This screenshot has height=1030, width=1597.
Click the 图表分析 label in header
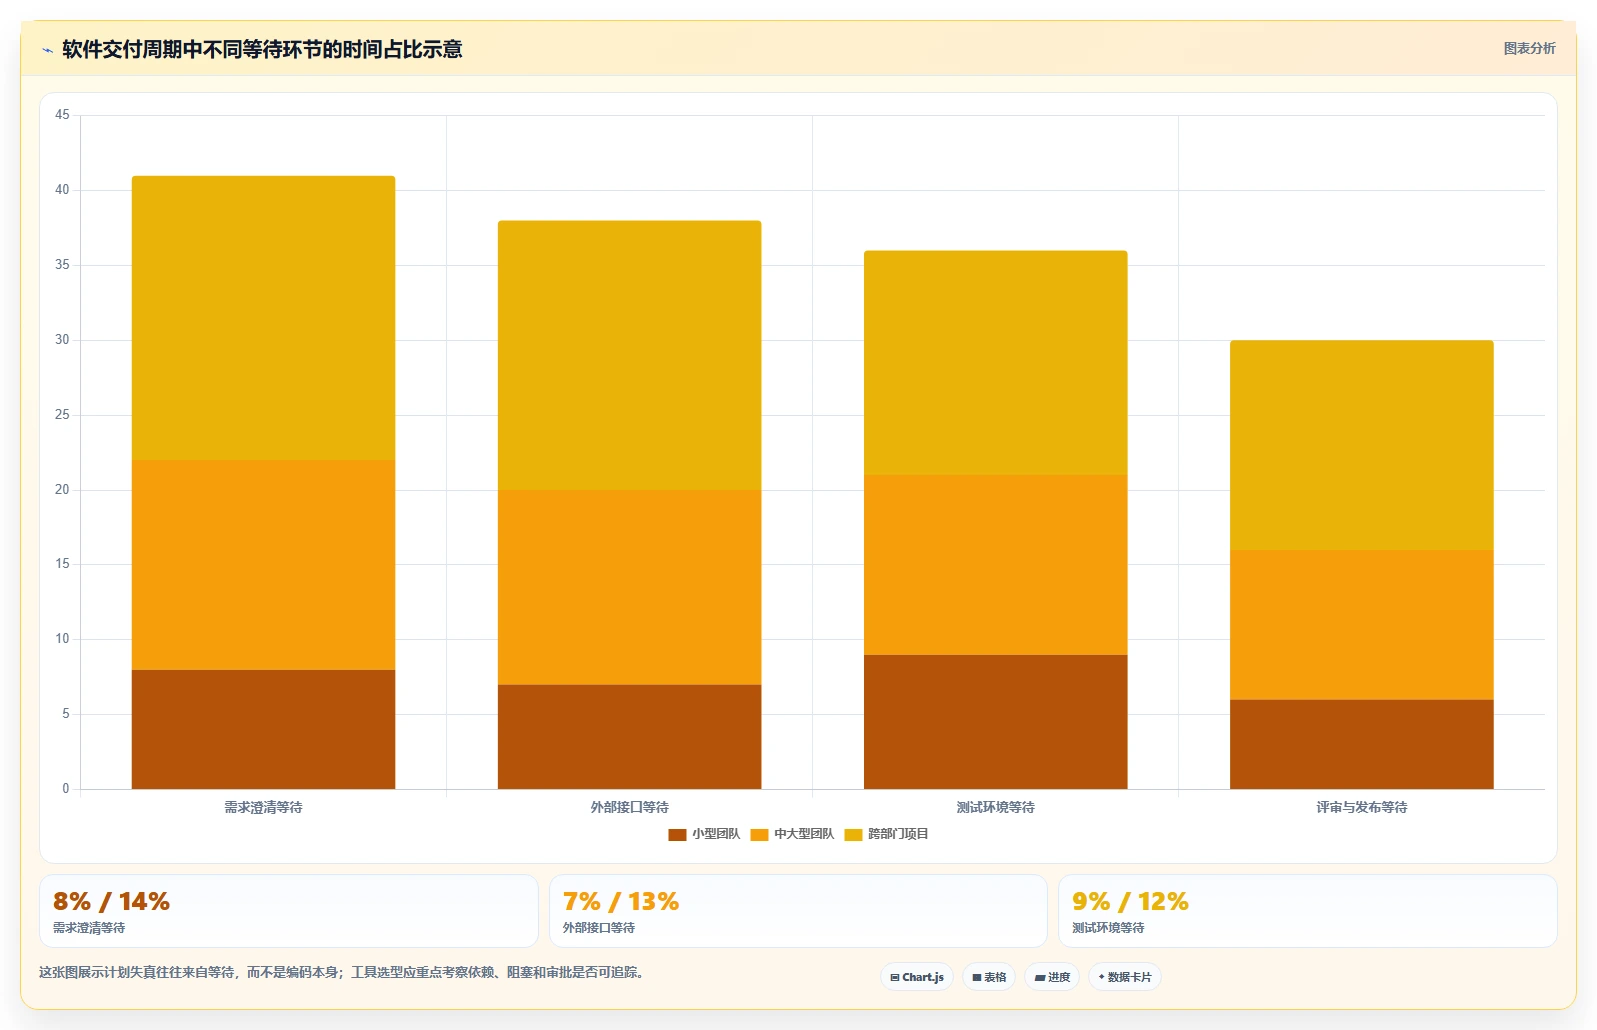(1529, 48)
